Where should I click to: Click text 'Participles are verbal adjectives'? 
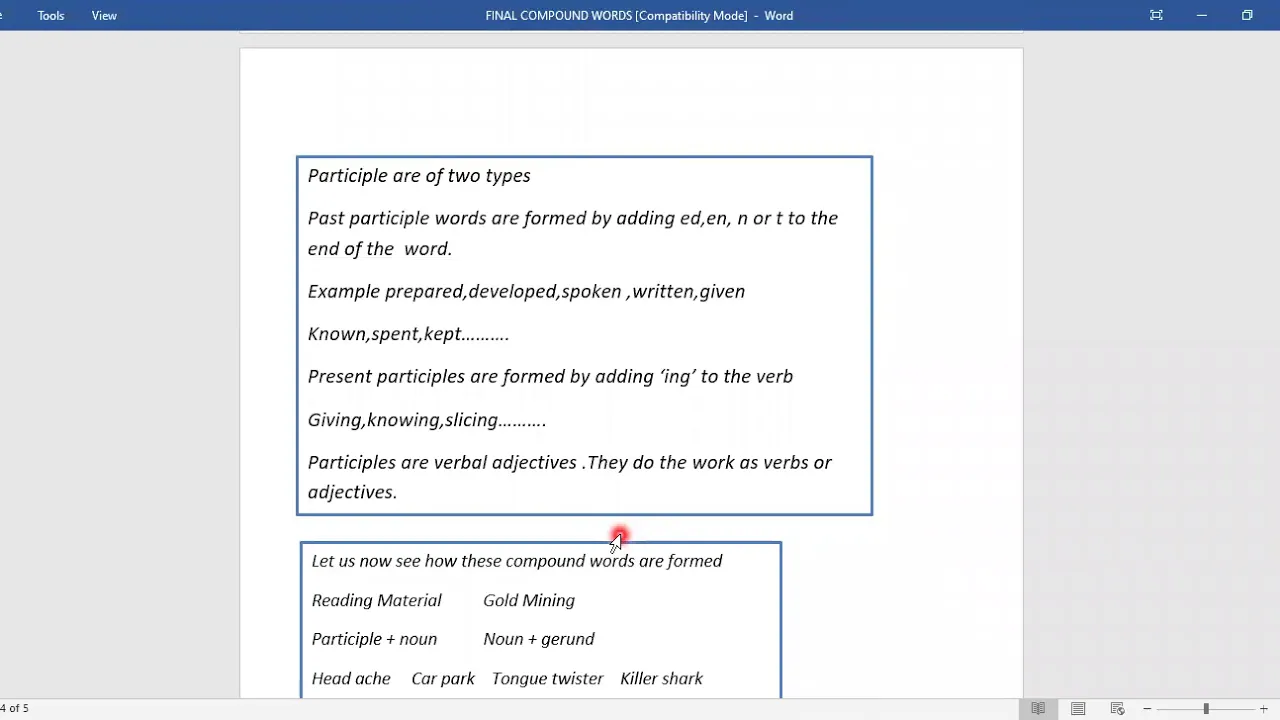[442, 462]
